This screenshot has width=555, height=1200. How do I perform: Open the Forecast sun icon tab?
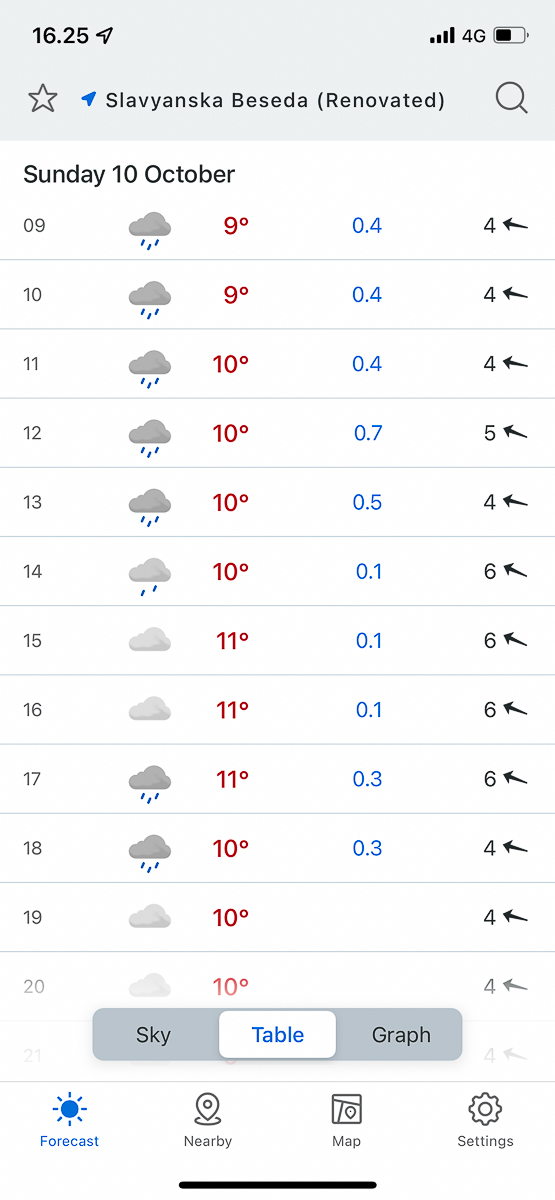pyautogui.click(x=70, y=1120)
